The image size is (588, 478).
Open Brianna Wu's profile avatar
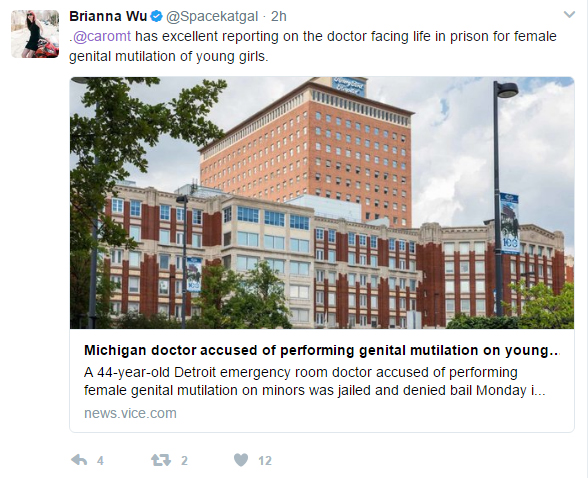tap(35, 34)
